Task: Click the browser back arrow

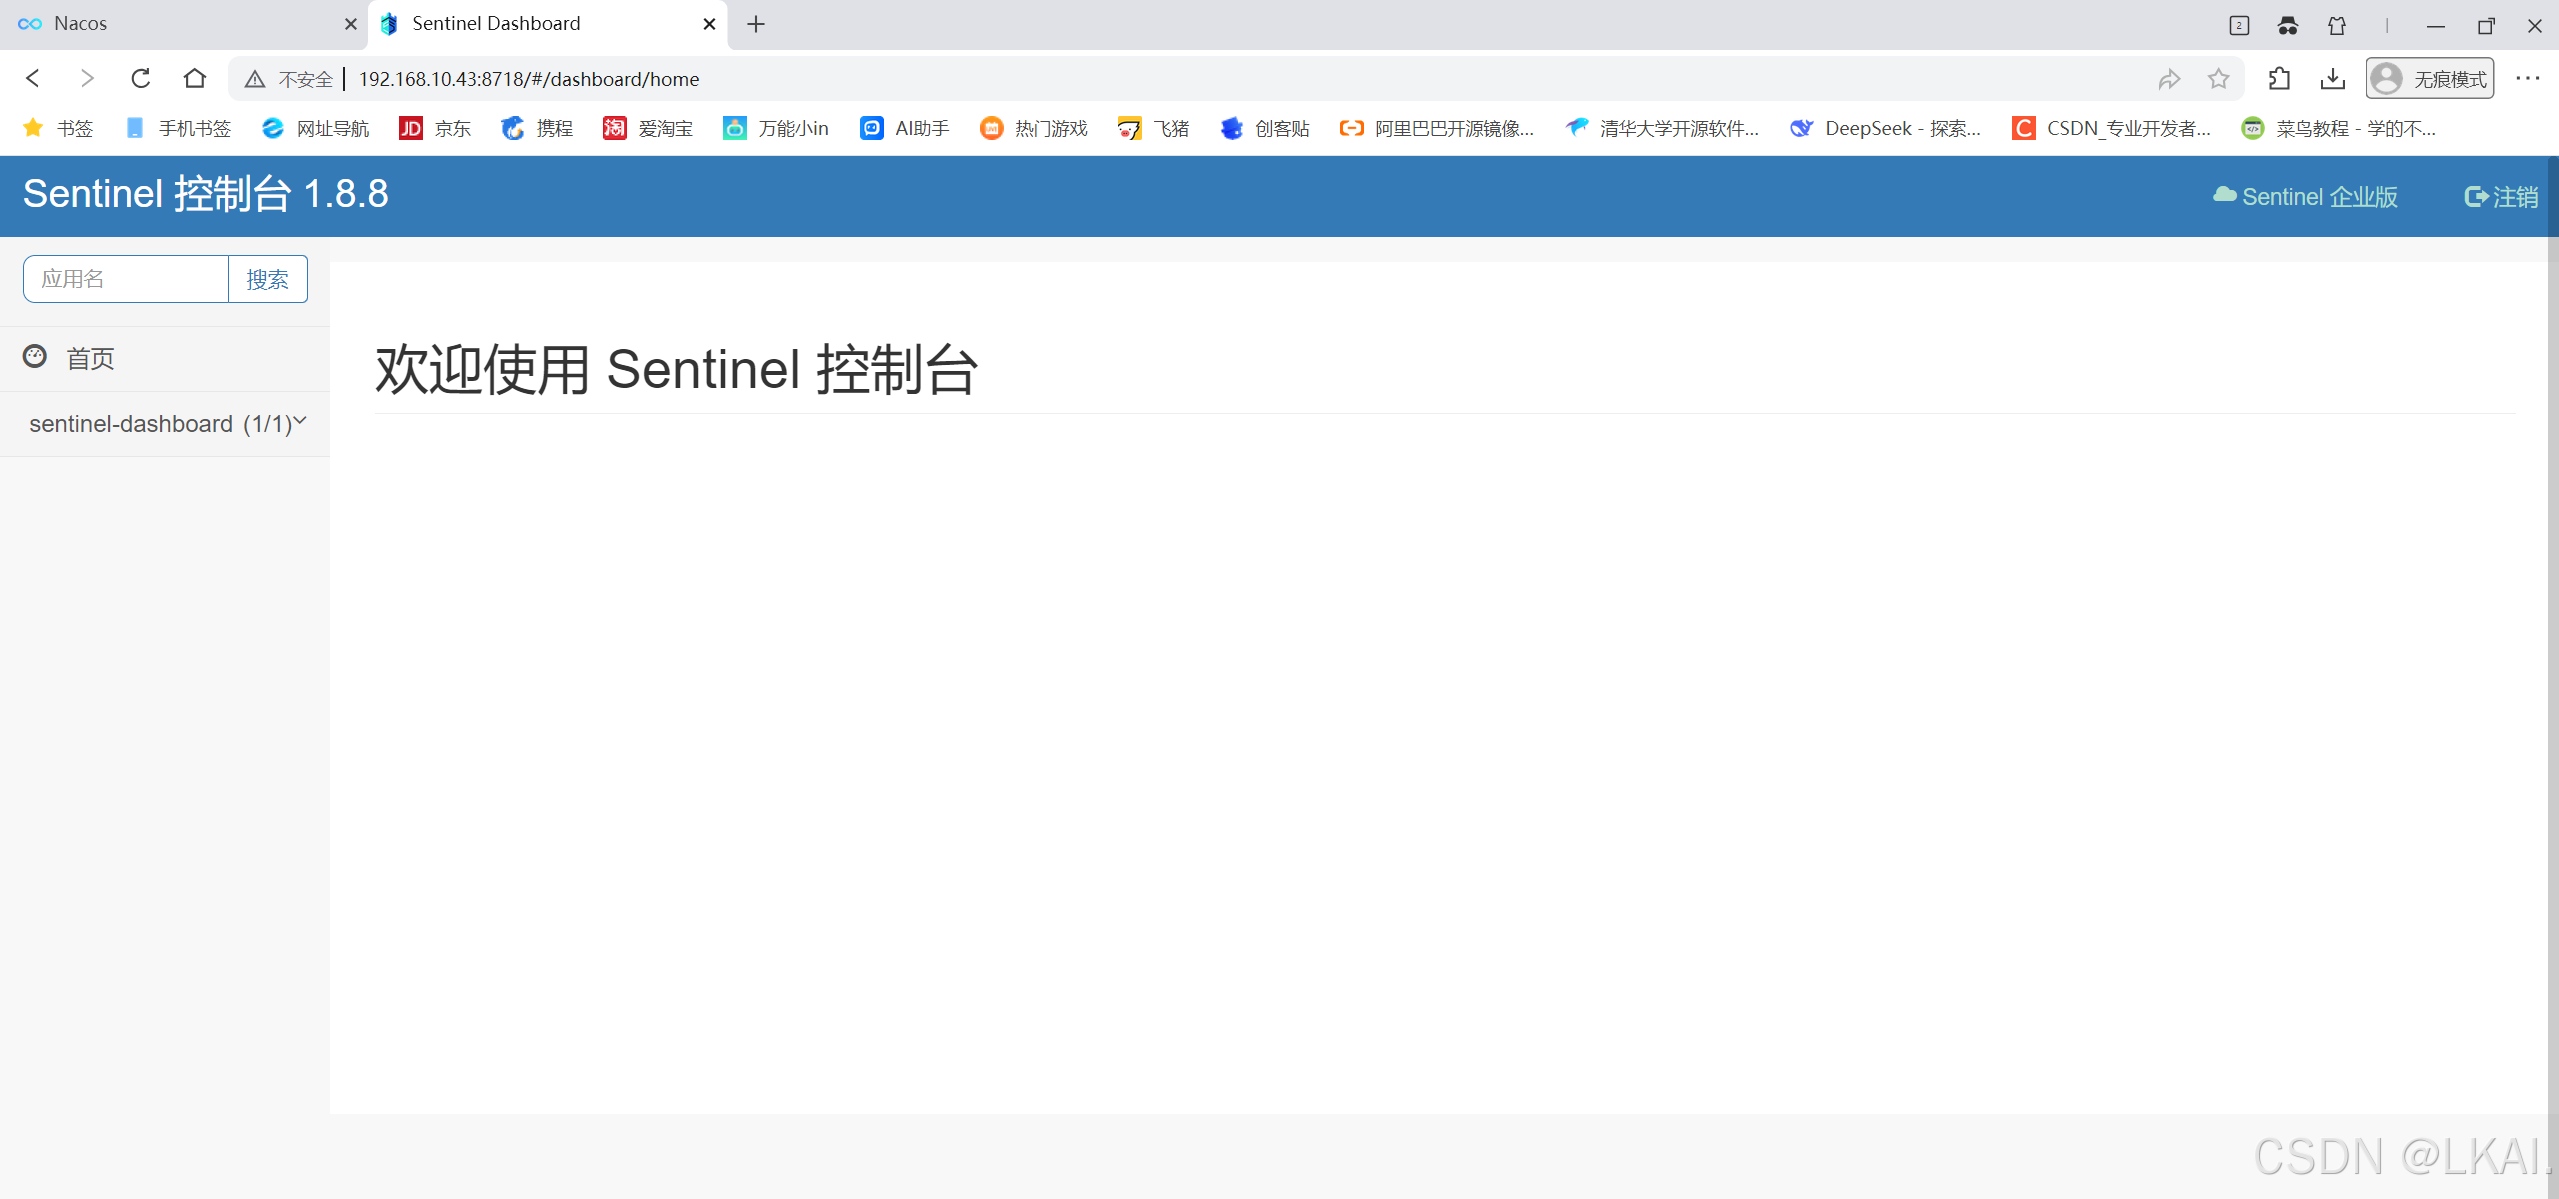Action: pos(33,78)
